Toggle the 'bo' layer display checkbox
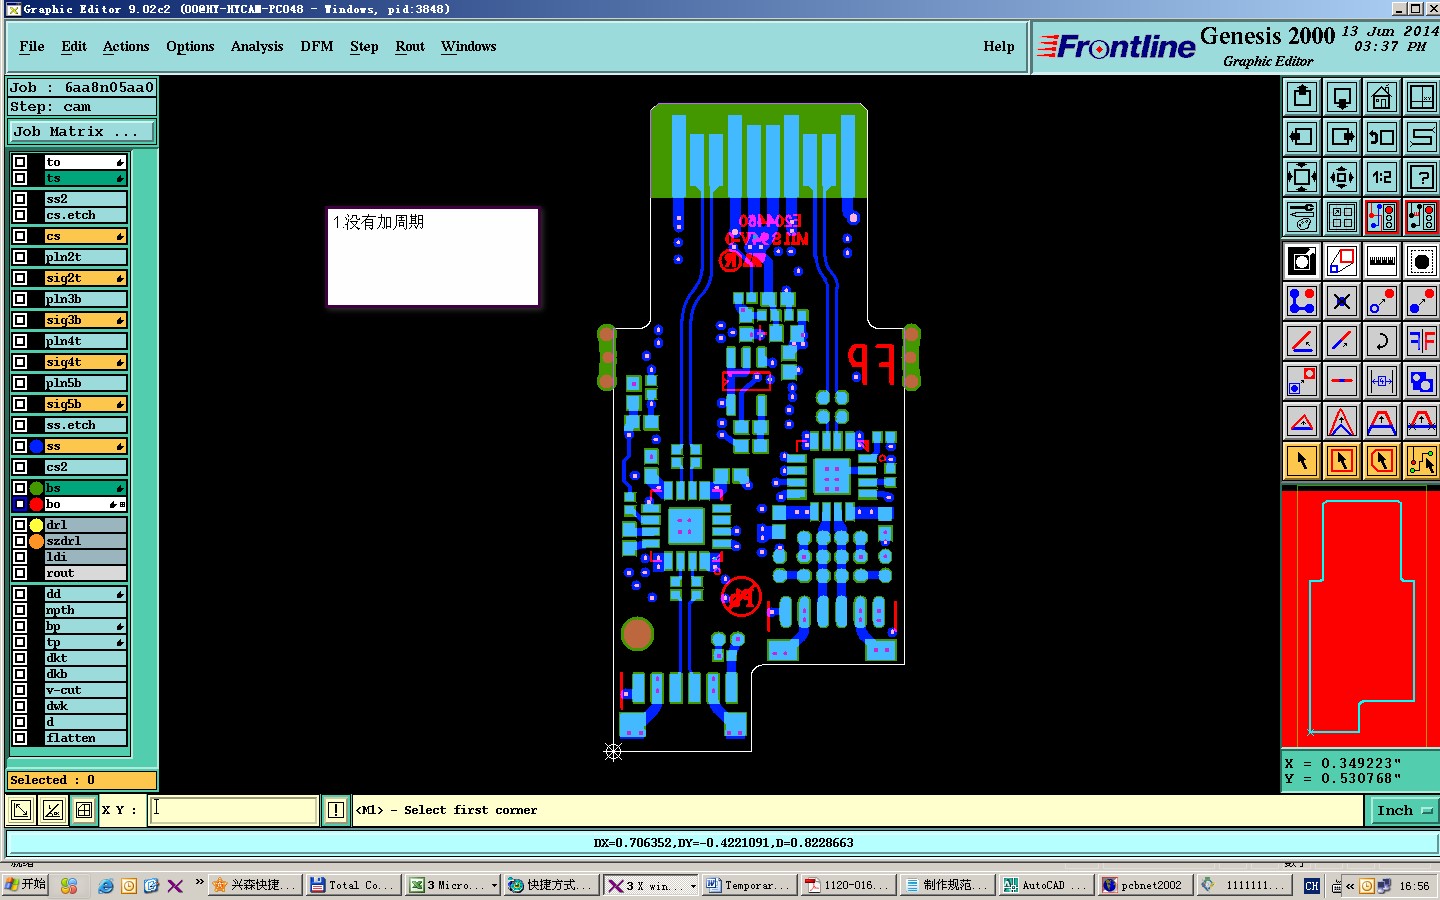Image resolution: width=1440 pixels, height=900 pixels. 20,504
